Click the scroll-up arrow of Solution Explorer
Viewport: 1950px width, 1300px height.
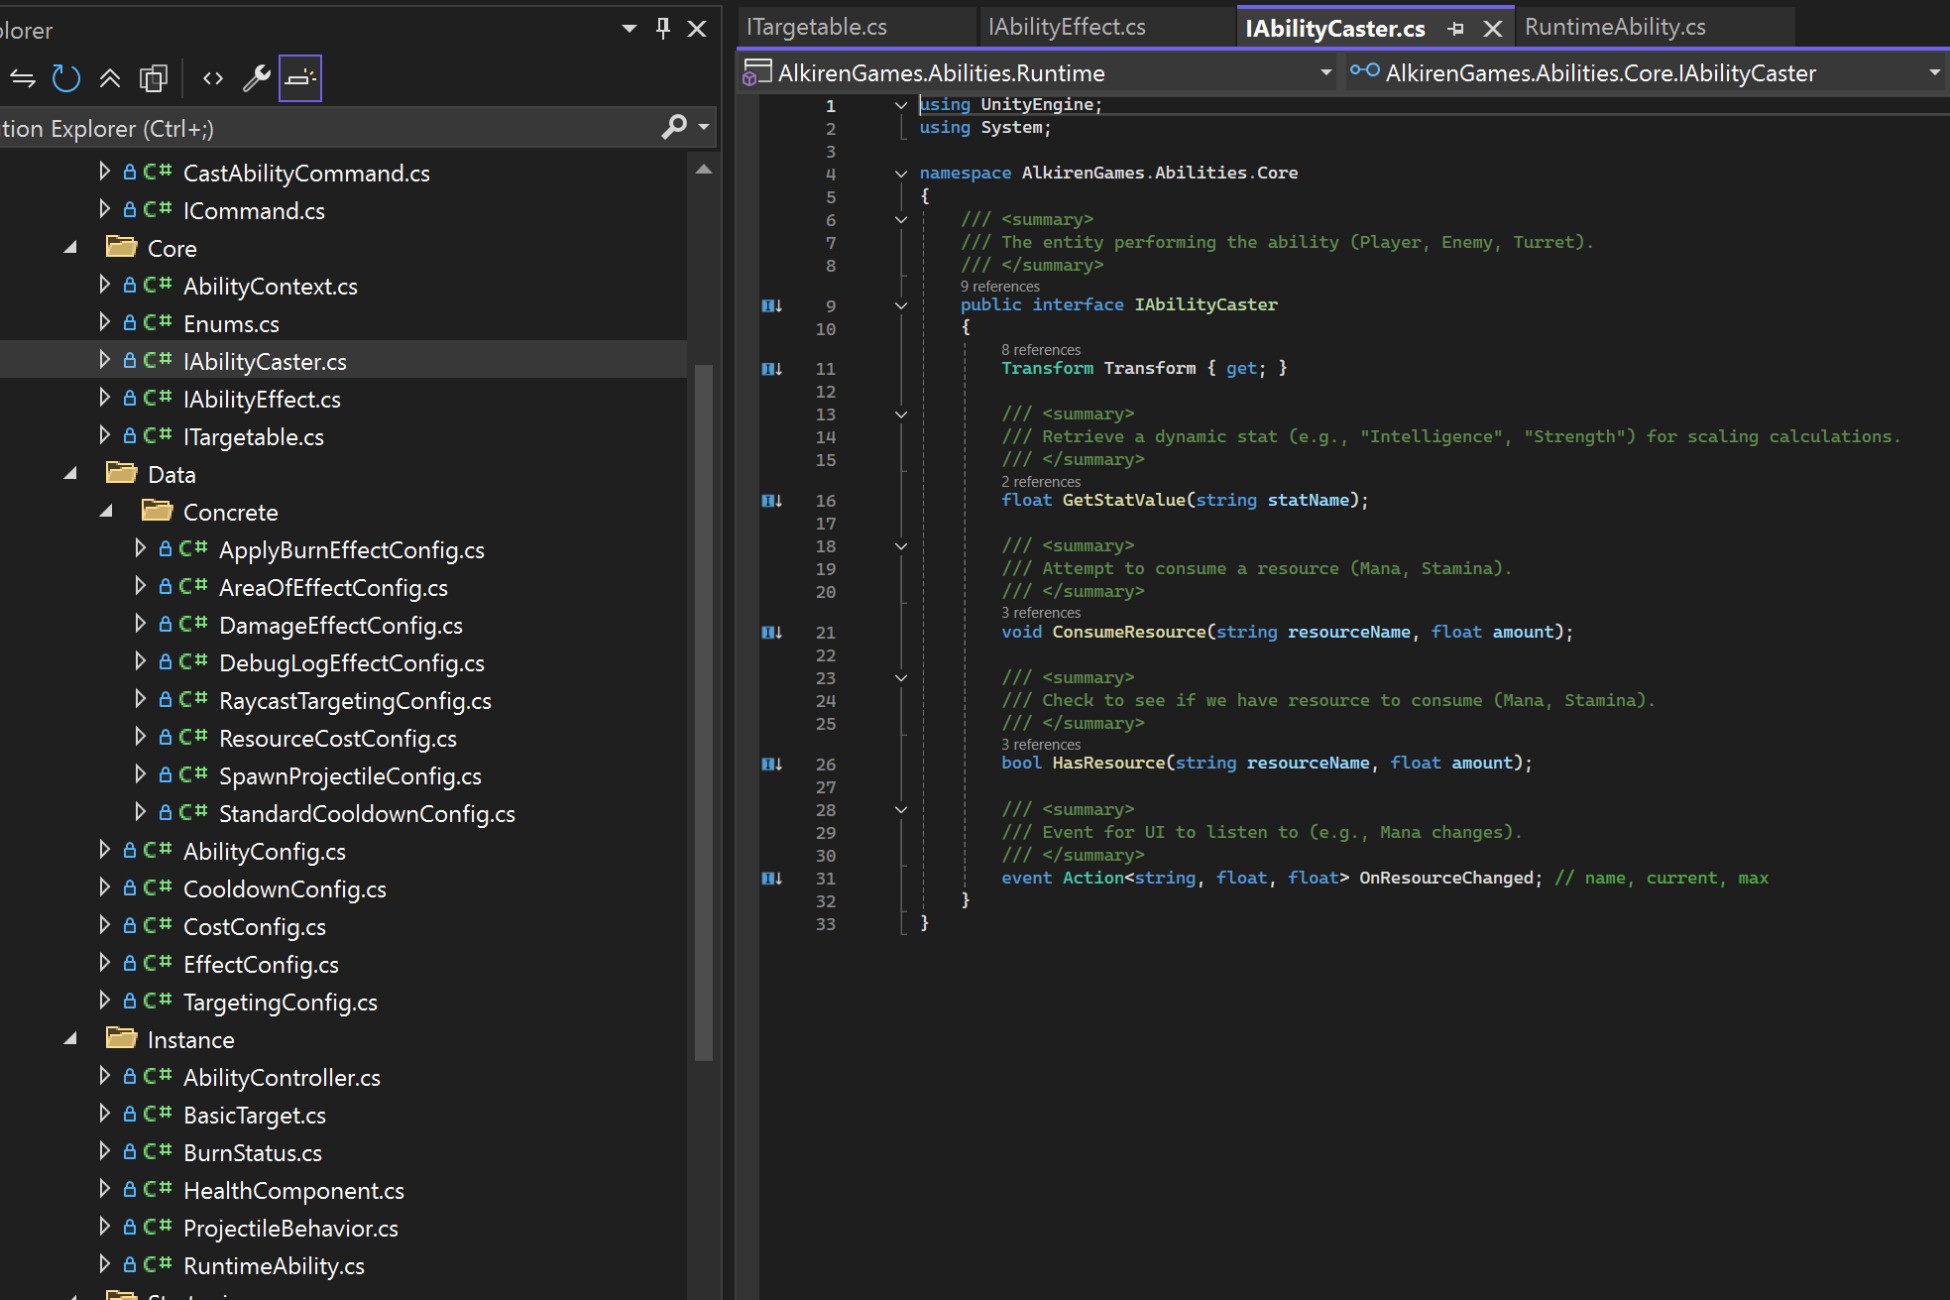click(x=704, y=169)
